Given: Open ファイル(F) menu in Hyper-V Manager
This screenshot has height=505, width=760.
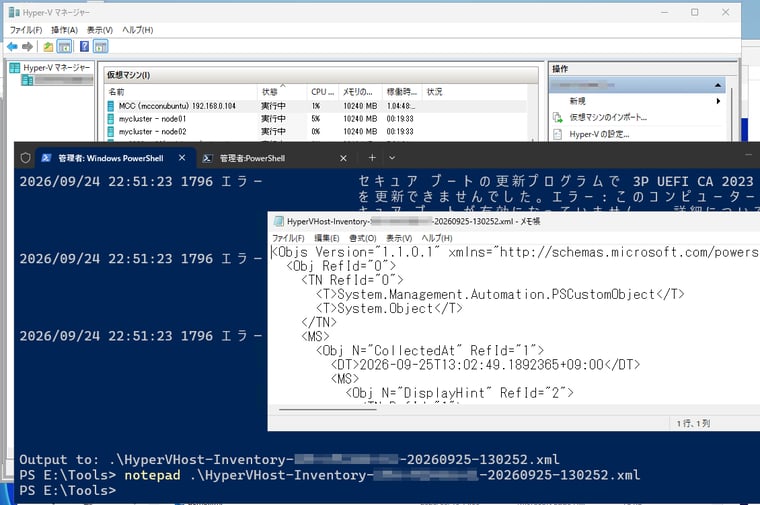Looking at the screenshot, I should [26, 30].
